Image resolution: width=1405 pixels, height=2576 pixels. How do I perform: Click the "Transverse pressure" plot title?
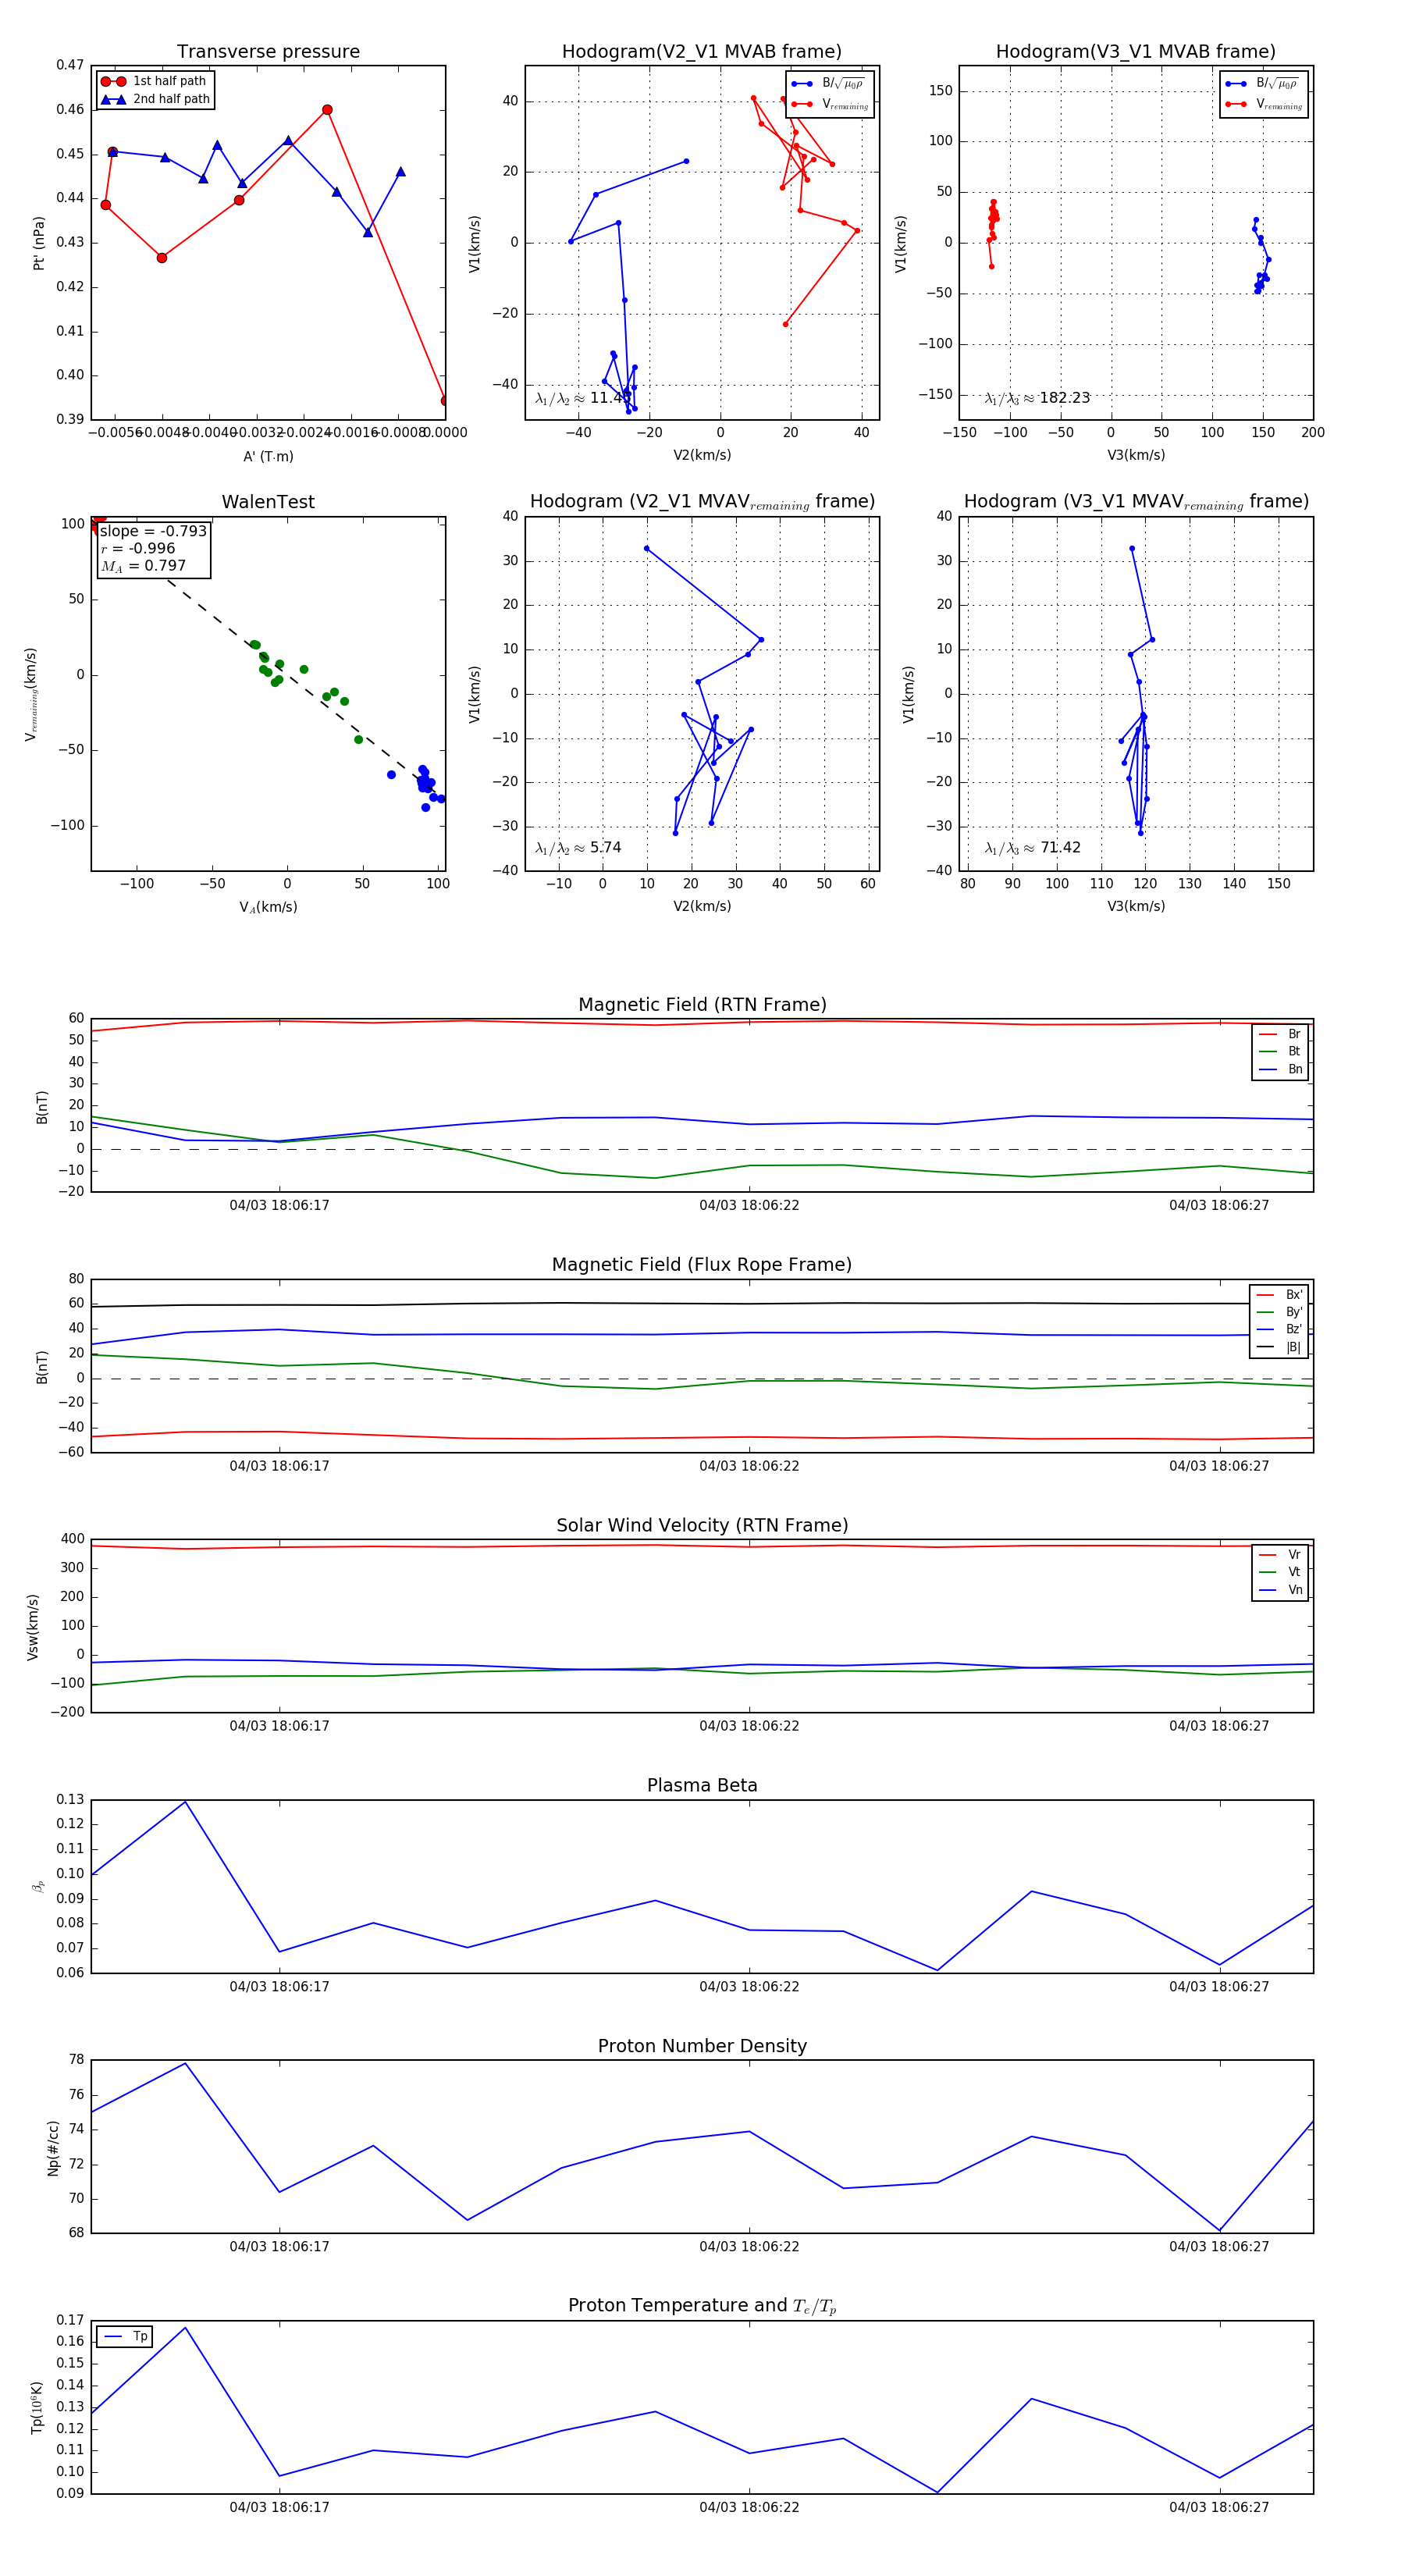click(268, 52)
